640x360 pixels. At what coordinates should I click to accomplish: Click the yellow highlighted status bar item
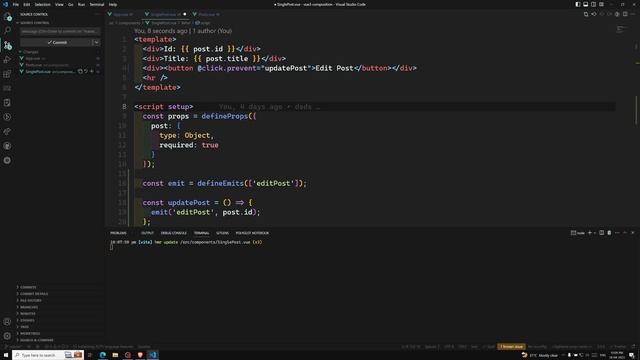[x=511, y=347]
